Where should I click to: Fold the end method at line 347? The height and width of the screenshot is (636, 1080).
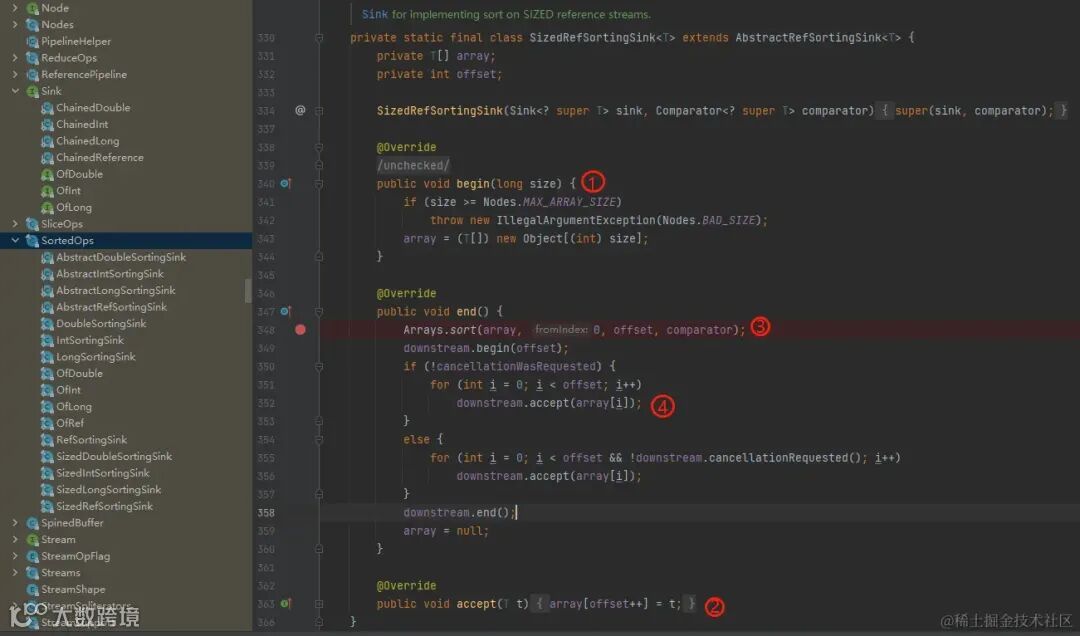tap(319, 311)
